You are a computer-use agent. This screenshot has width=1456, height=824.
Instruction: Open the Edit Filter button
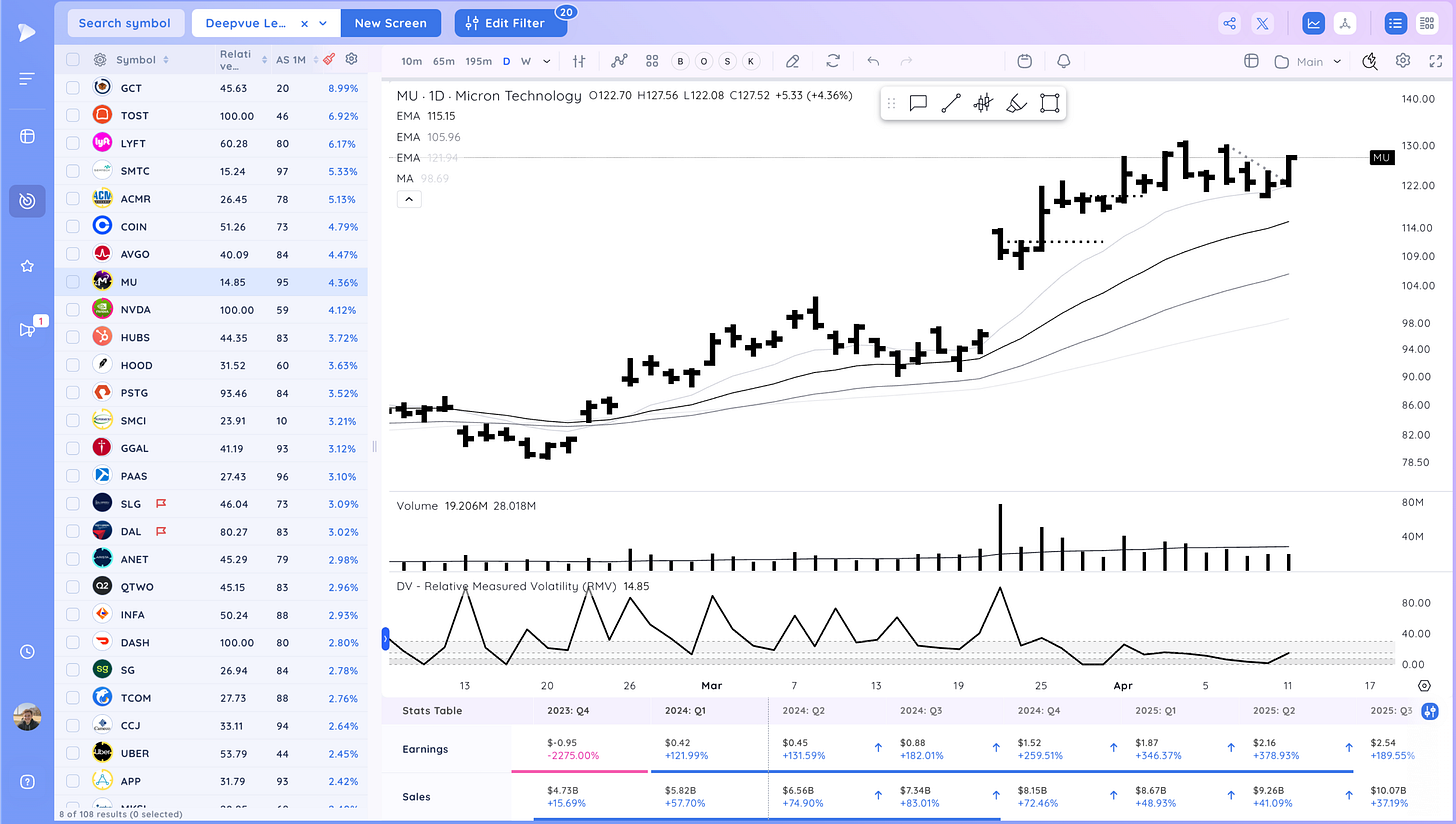(511, 23)
